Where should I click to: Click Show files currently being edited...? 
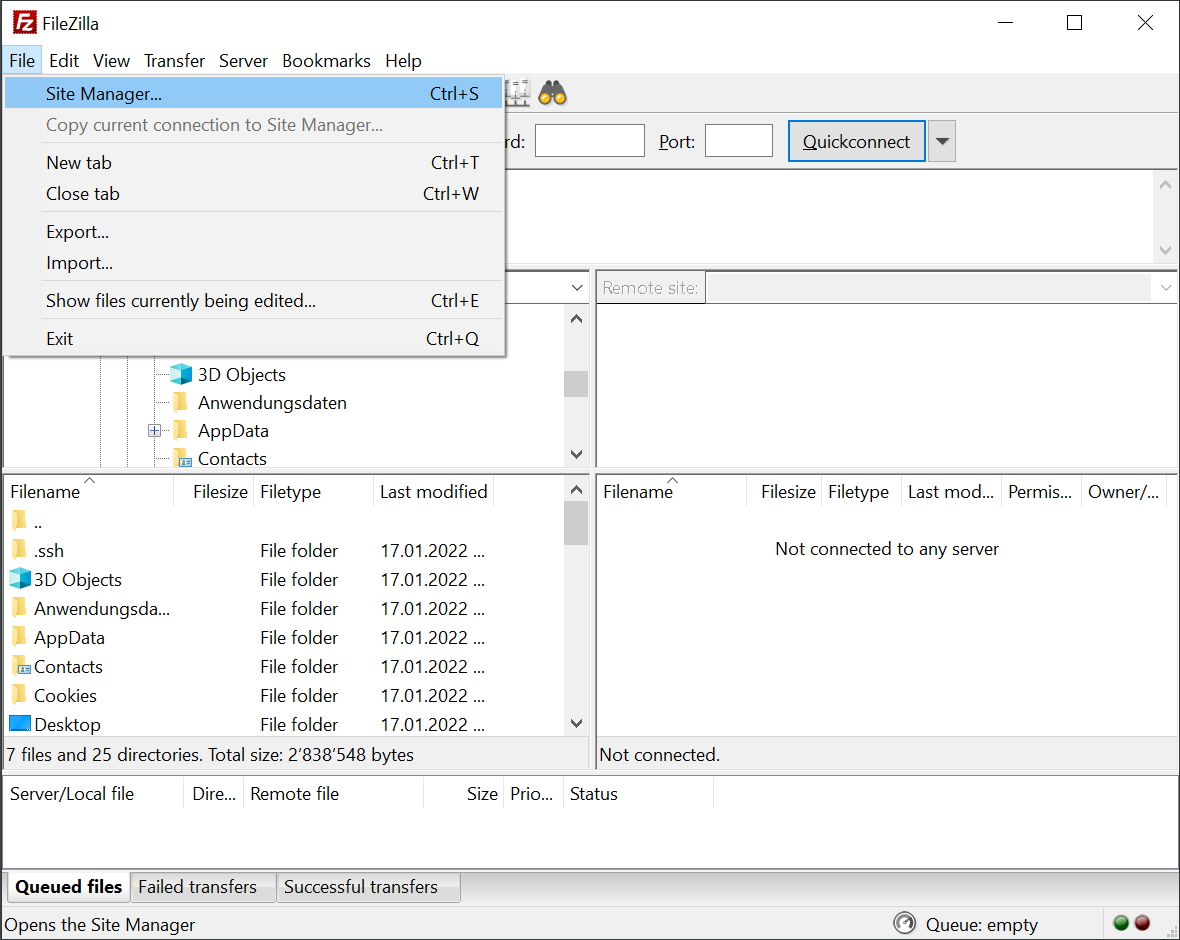coord(181,301)
